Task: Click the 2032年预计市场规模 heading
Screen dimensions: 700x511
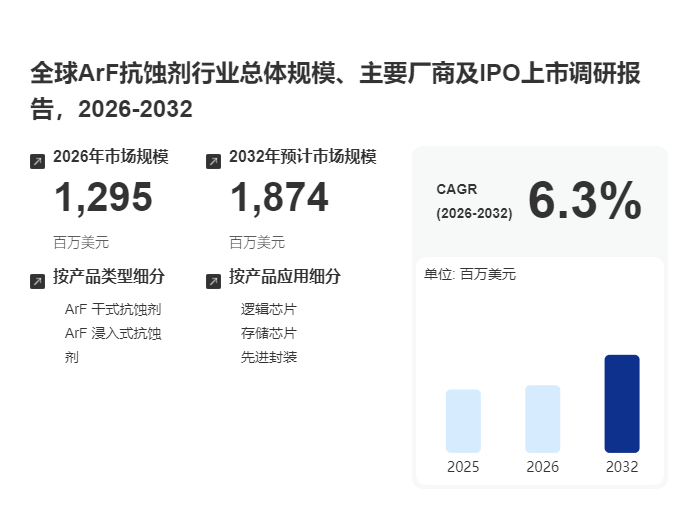Action: [x=303, y=157]
